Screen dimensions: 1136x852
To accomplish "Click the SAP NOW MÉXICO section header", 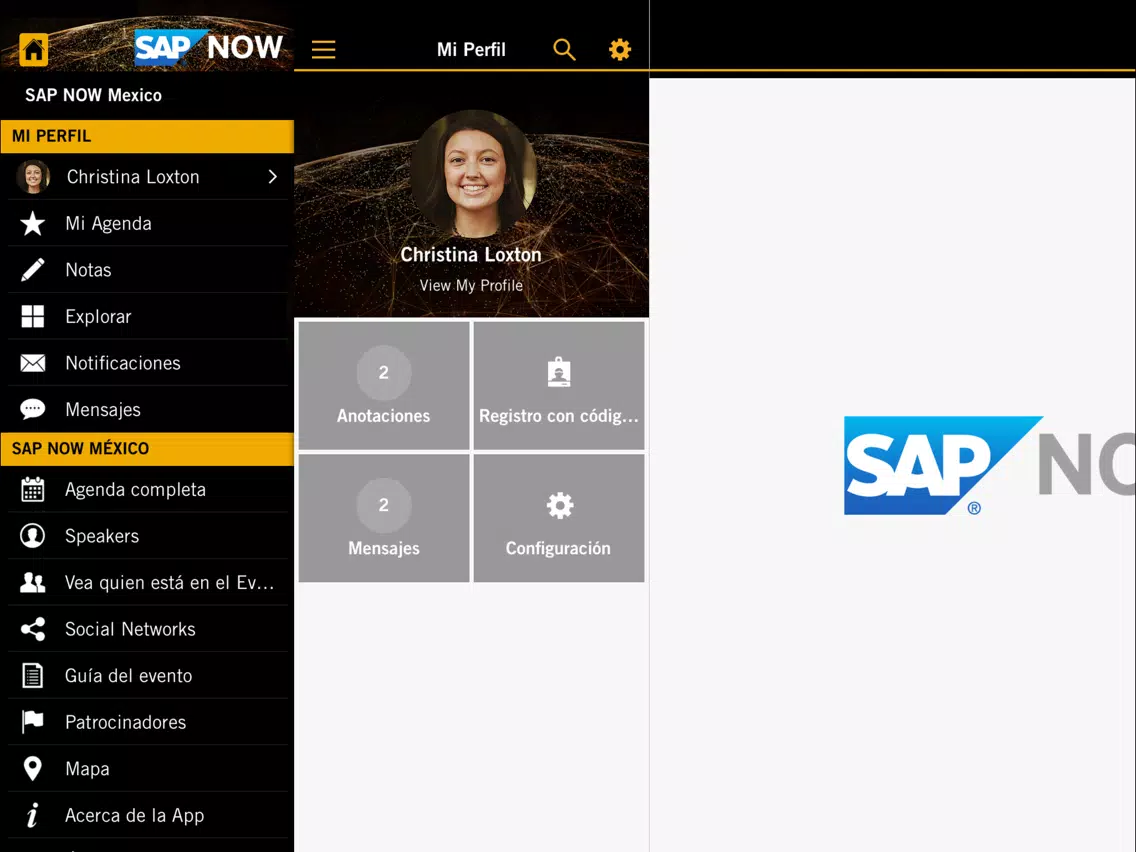I will pyautogui.click(x=147, y=448).
